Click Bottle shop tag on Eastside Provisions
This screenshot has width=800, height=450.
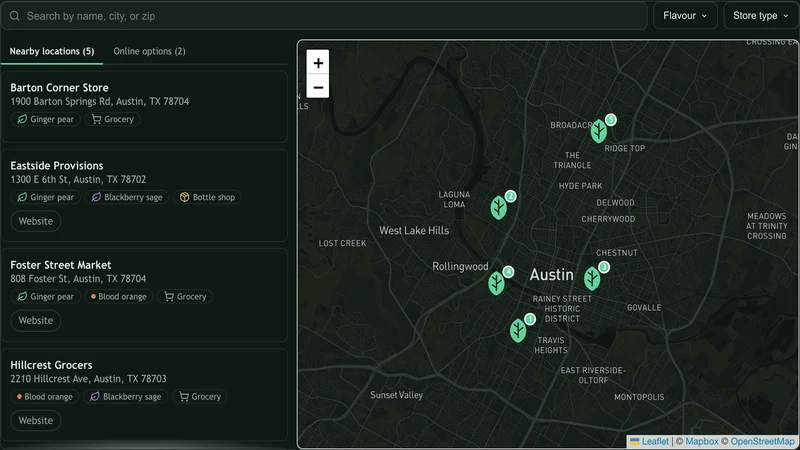point(207,197)
